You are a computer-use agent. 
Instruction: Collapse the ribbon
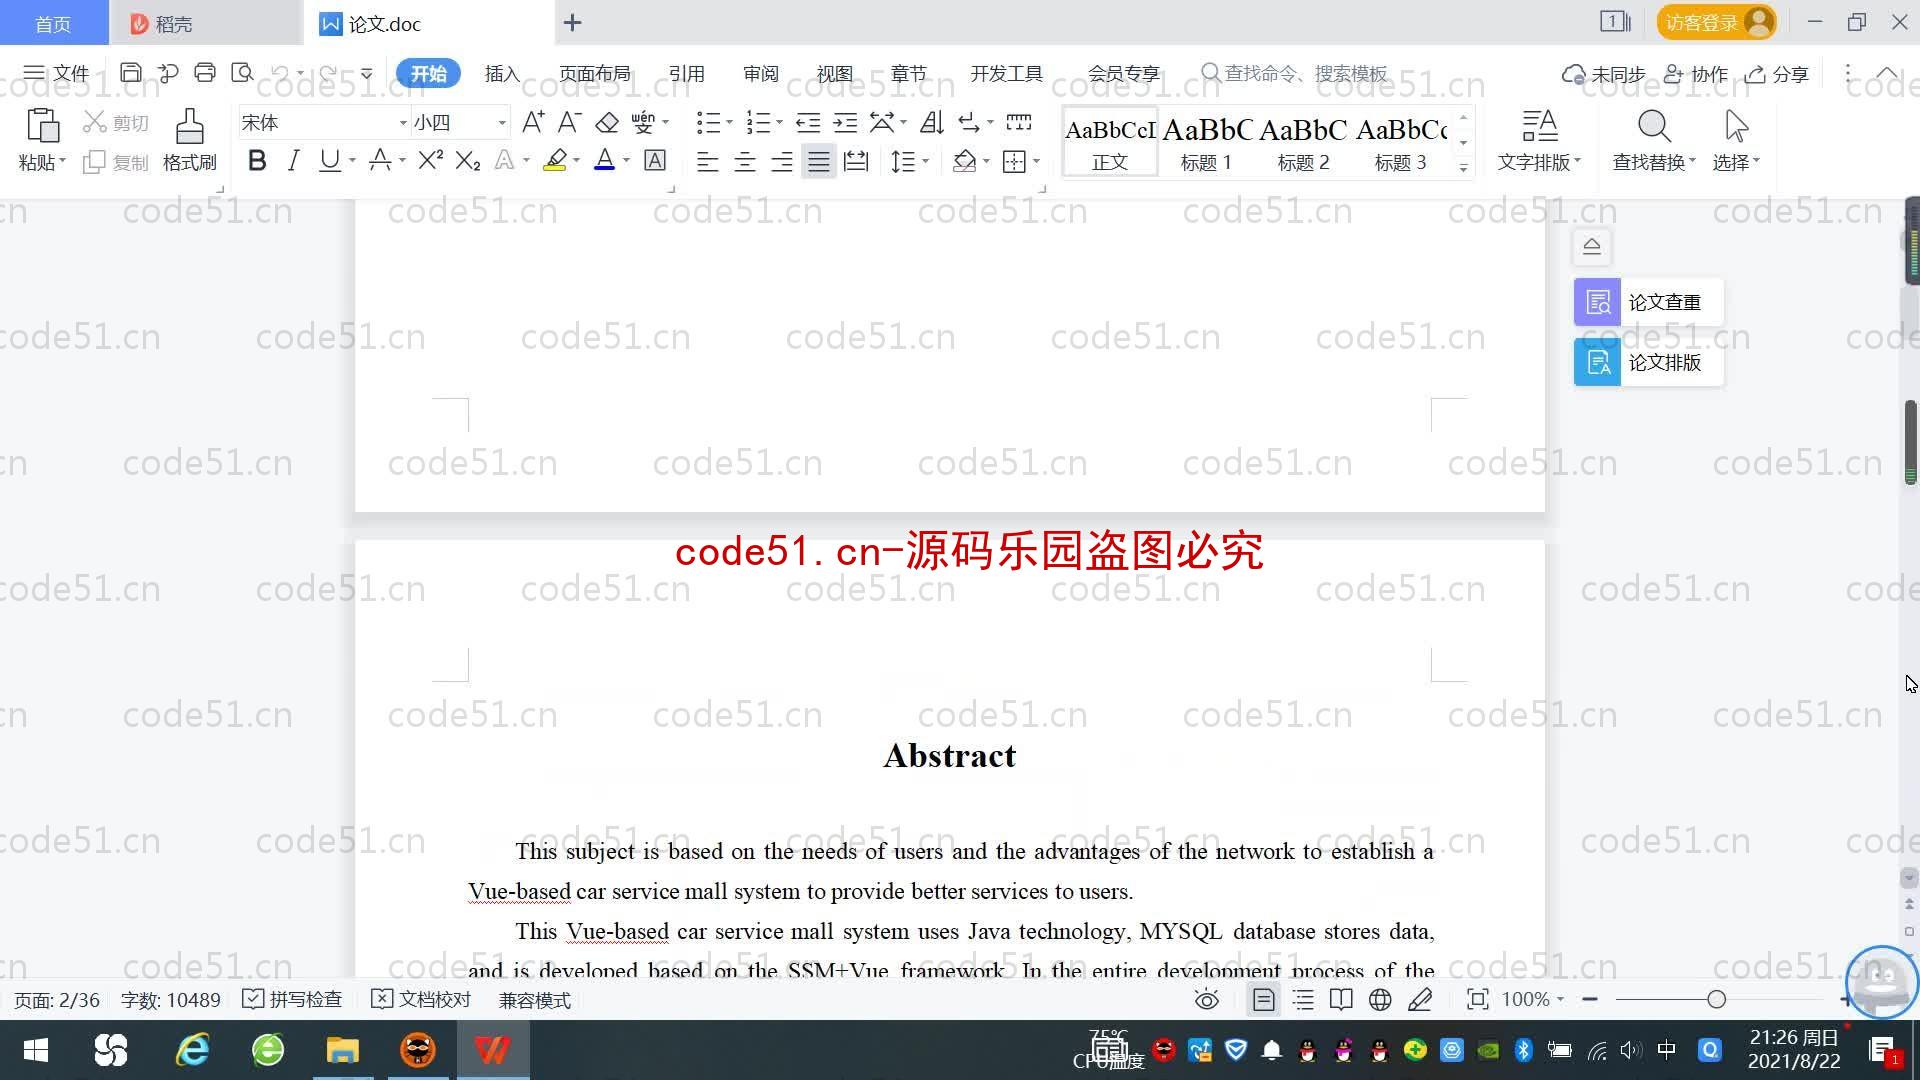click(x=1887, y=73)
